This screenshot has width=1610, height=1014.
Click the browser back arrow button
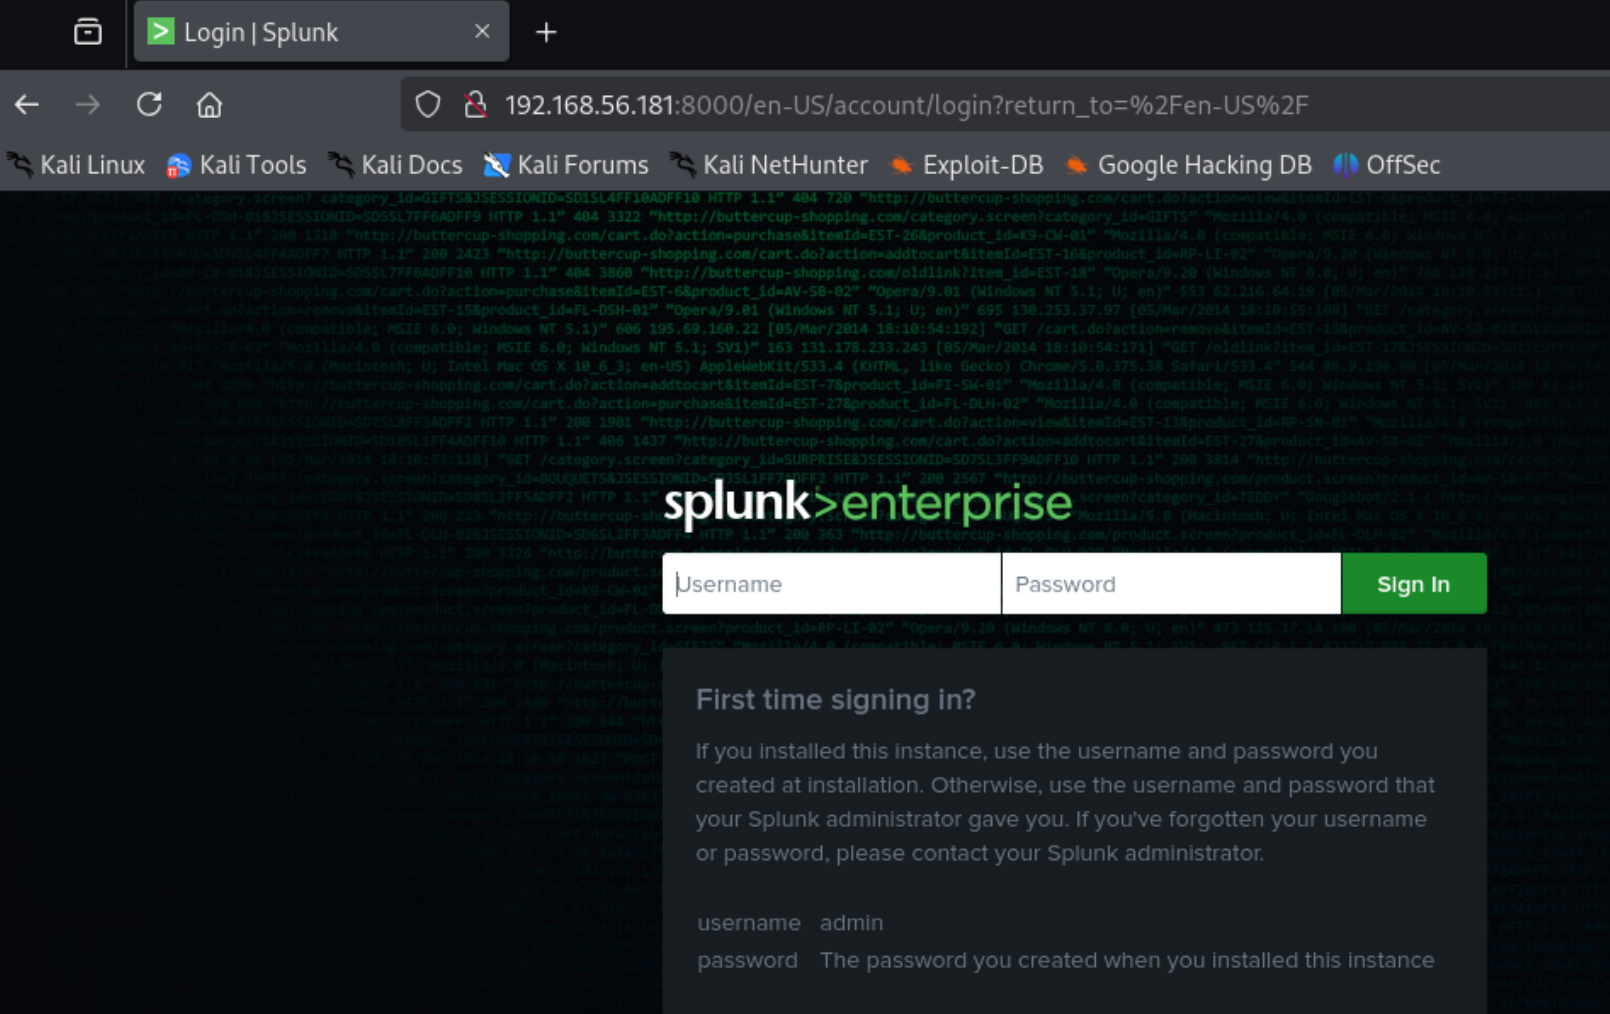pos(27,105)
